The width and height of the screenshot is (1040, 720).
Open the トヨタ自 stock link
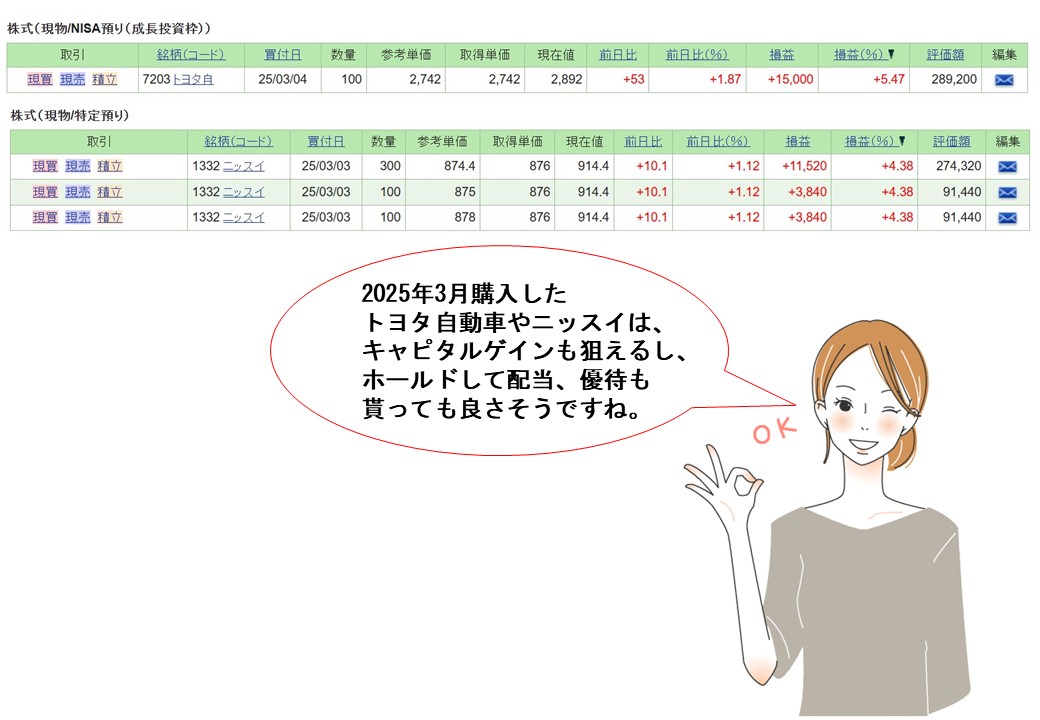(x=193, y=80)
